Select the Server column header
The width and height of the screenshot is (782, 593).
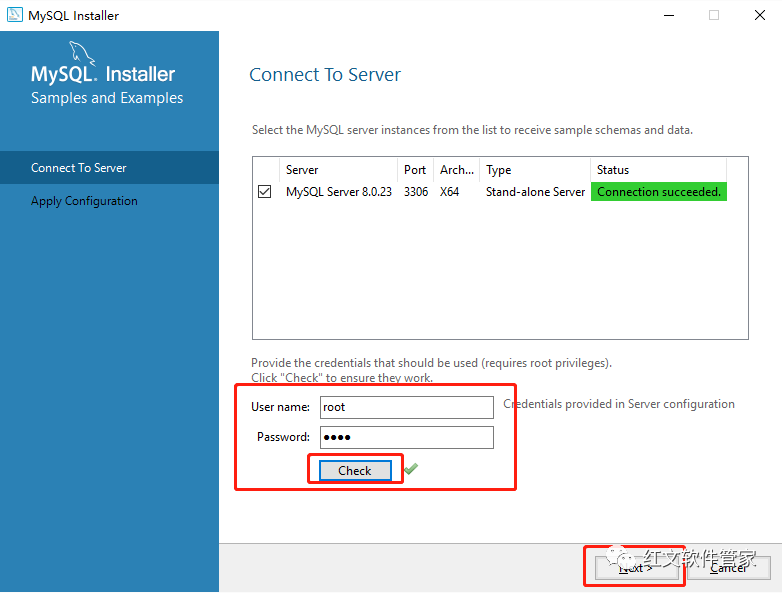pos(339,170)
